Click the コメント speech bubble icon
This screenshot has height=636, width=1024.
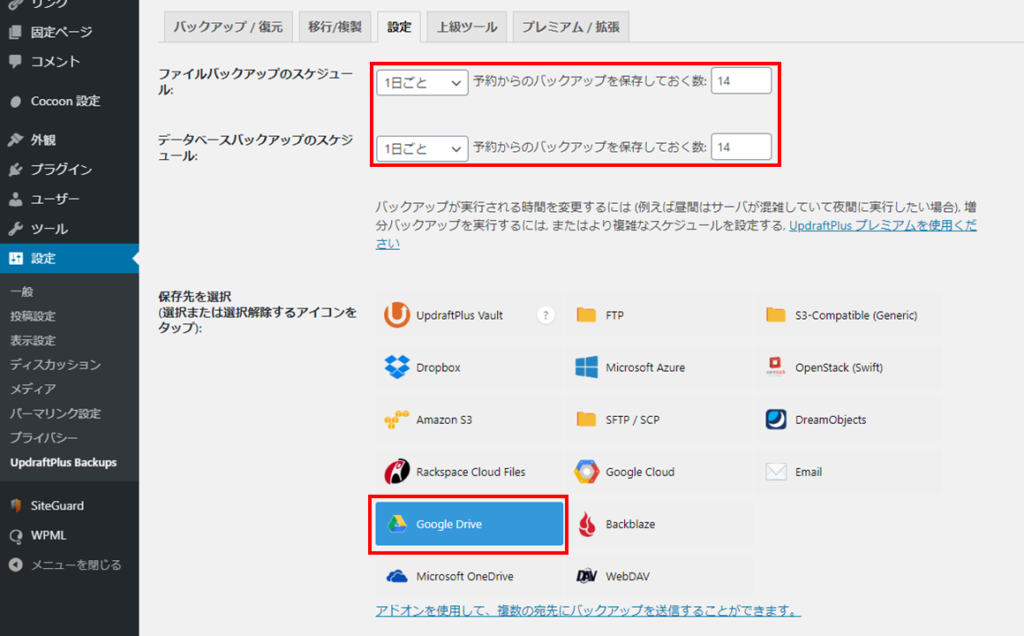(x=16, y=61)
